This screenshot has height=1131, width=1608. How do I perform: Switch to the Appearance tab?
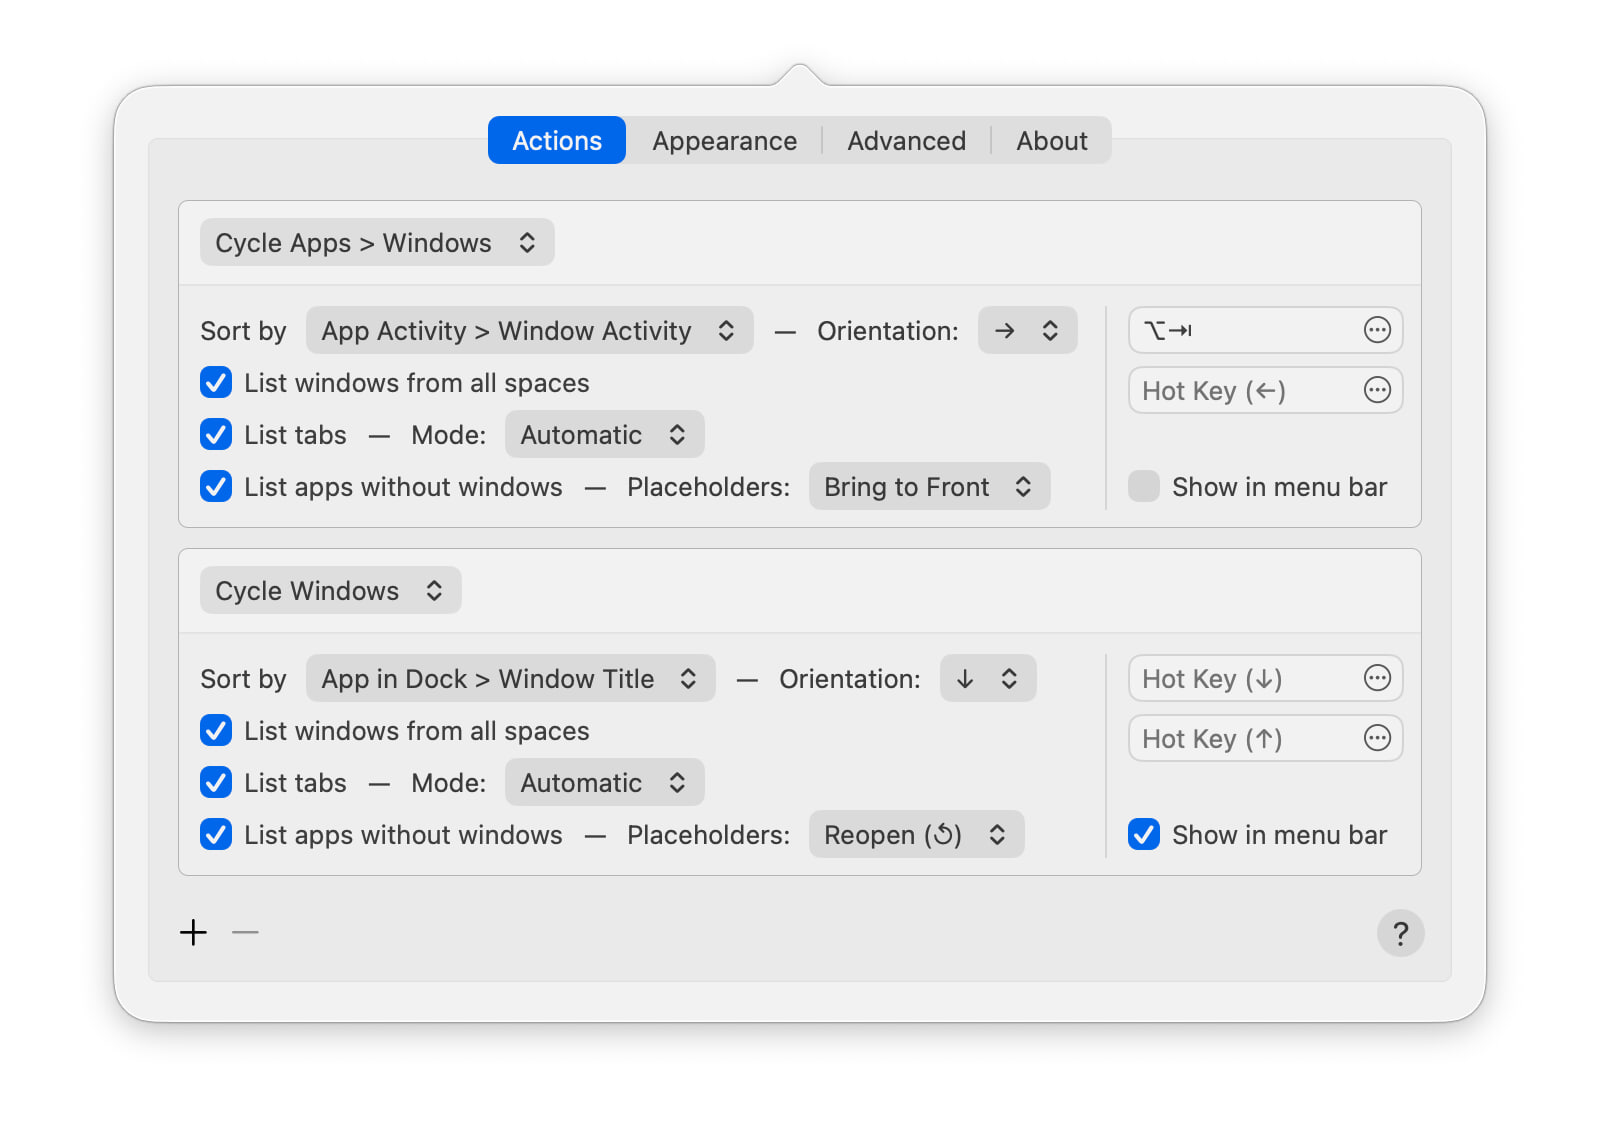click(x=724, y=141)
